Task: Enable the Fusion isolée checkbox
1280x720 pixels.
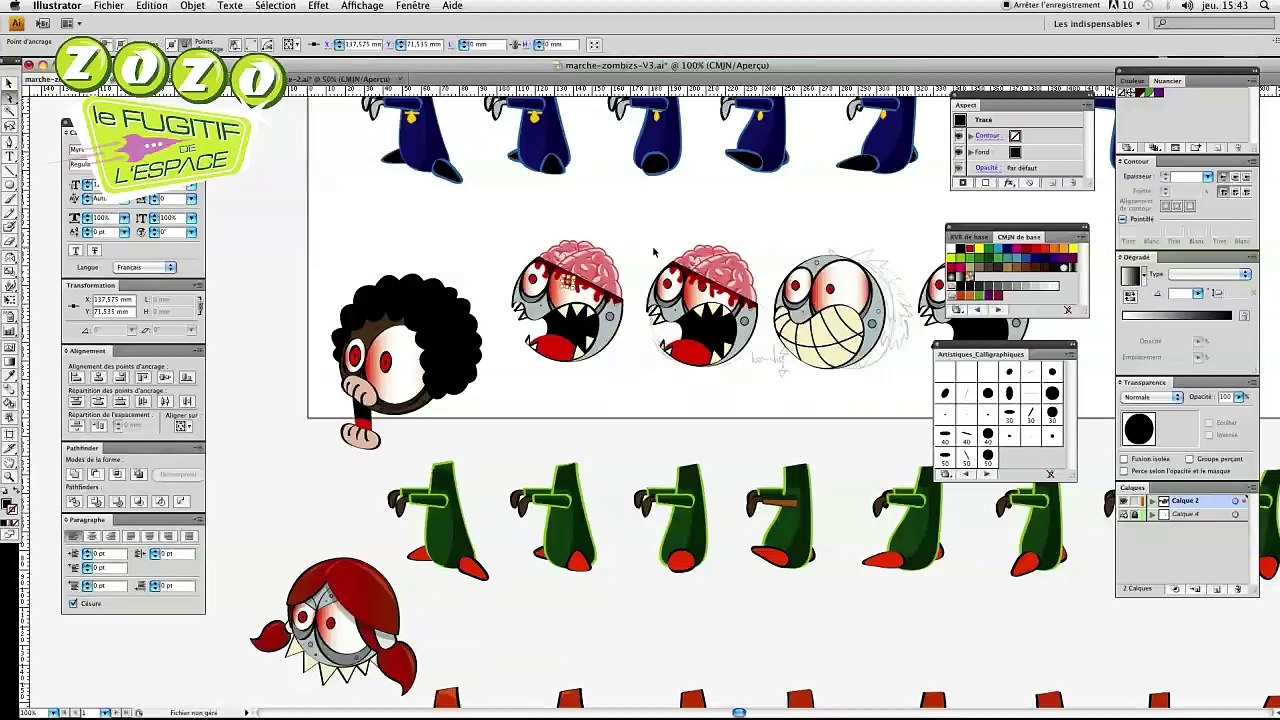Action: 1124,459
